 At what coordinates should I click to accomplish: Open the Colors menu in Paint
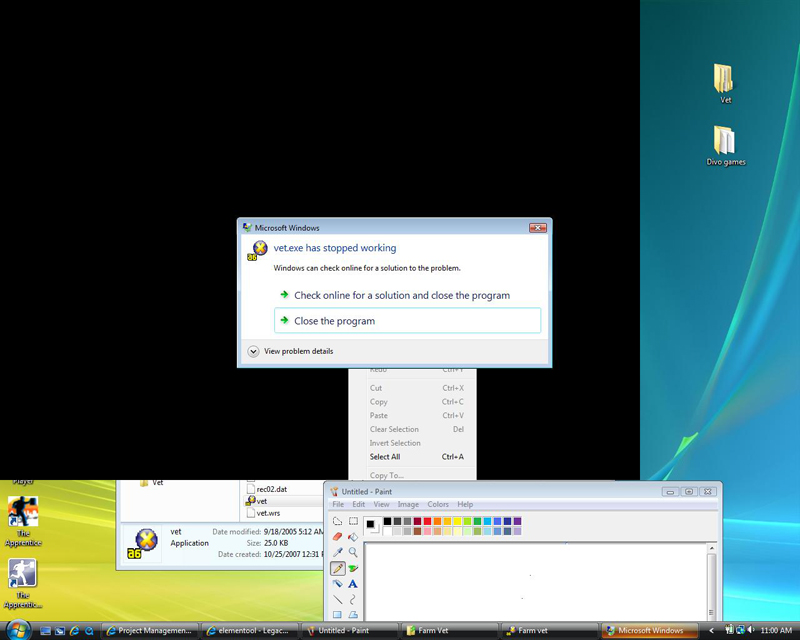coord(438,504)
